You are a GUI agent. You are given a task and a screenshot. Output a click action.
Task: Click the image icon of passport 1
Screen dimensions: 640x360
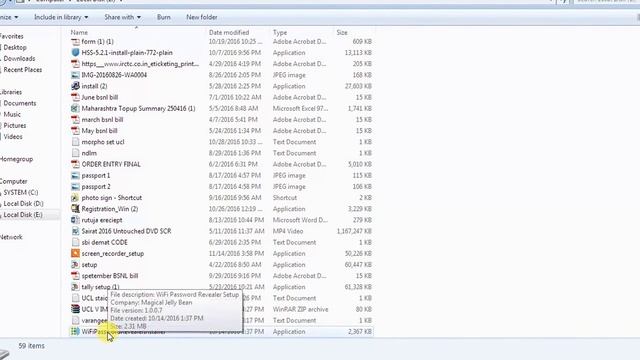pos(75,176)
